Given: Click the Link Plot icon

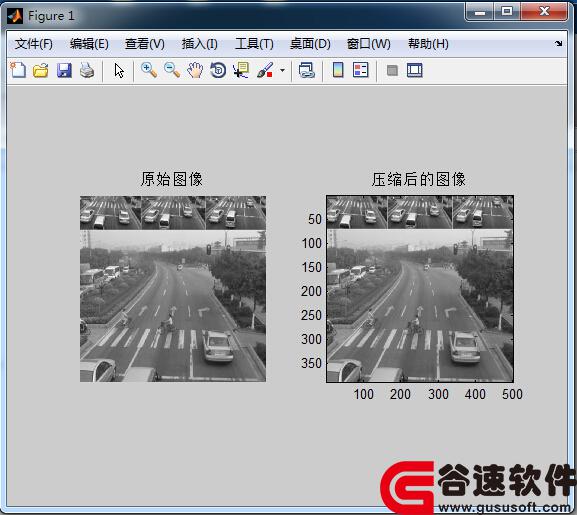Looking at the screenshot, I should tap(306, 70).
